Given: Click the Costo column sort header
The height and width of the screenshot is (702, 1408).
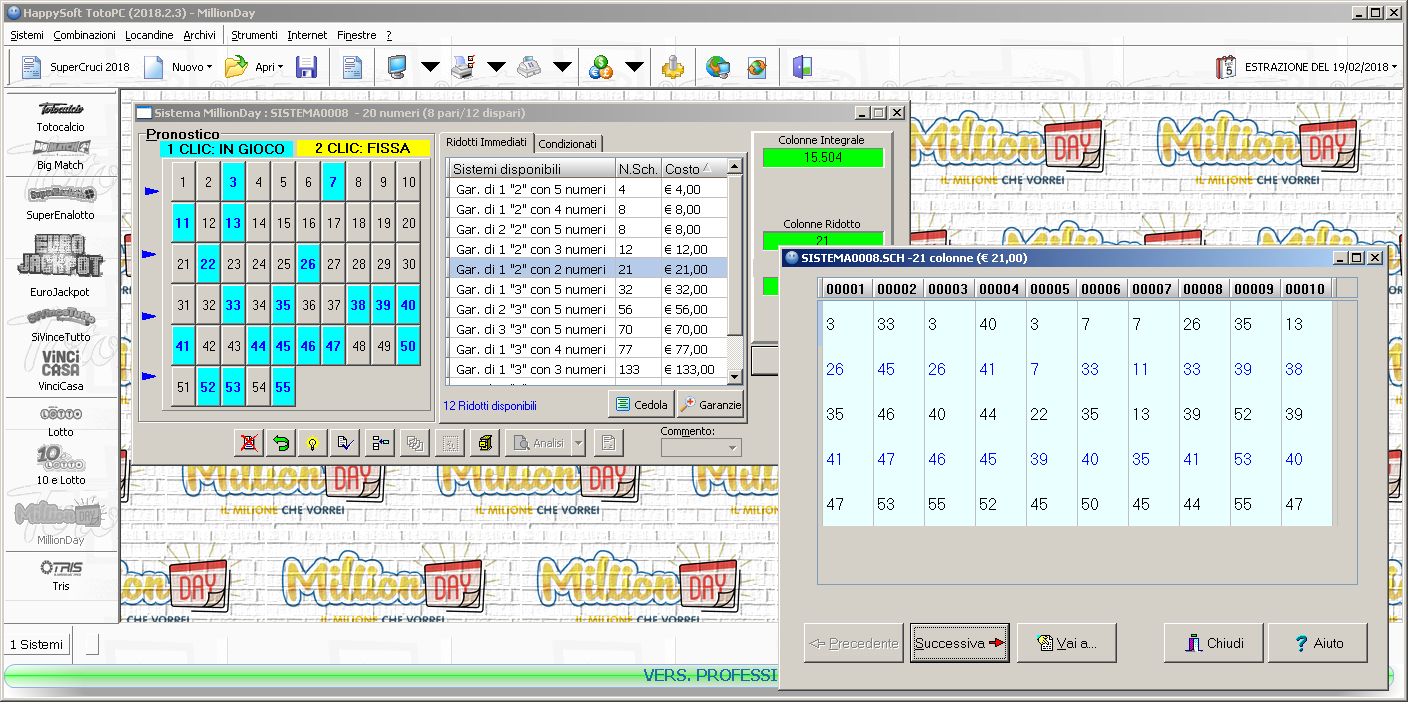Looking at the screenshot, I should [x=692, y=169].
